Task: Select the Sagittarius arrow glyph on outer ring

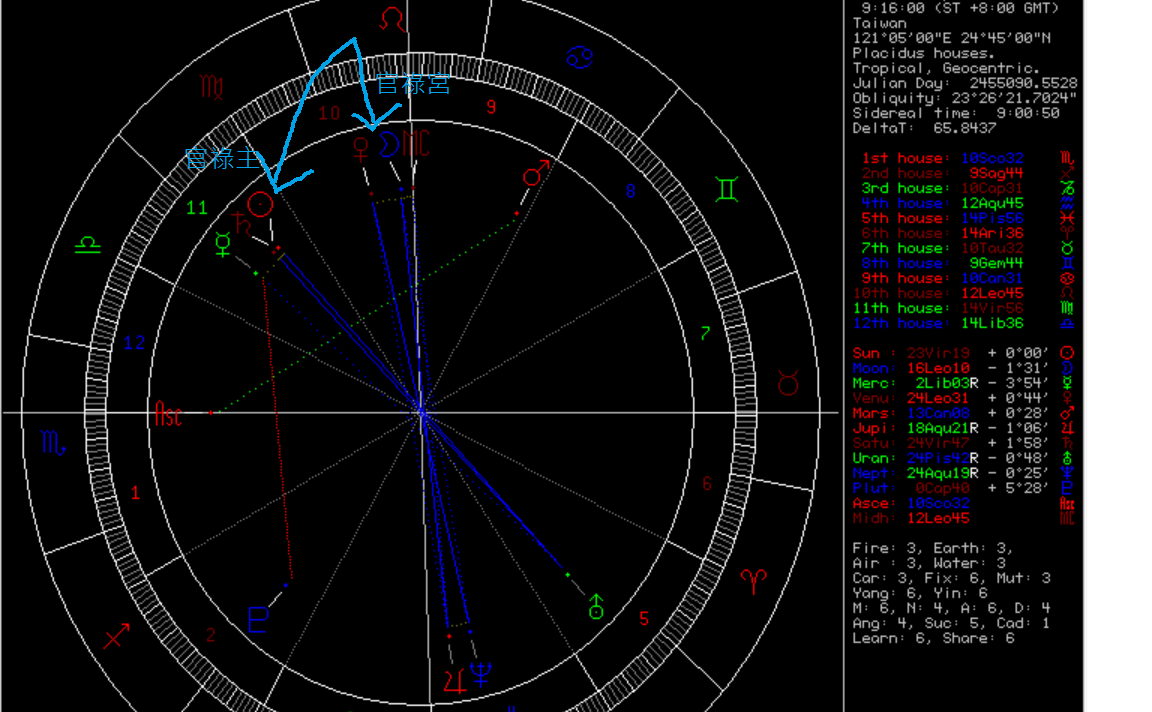Action: (x=116, y=634)
